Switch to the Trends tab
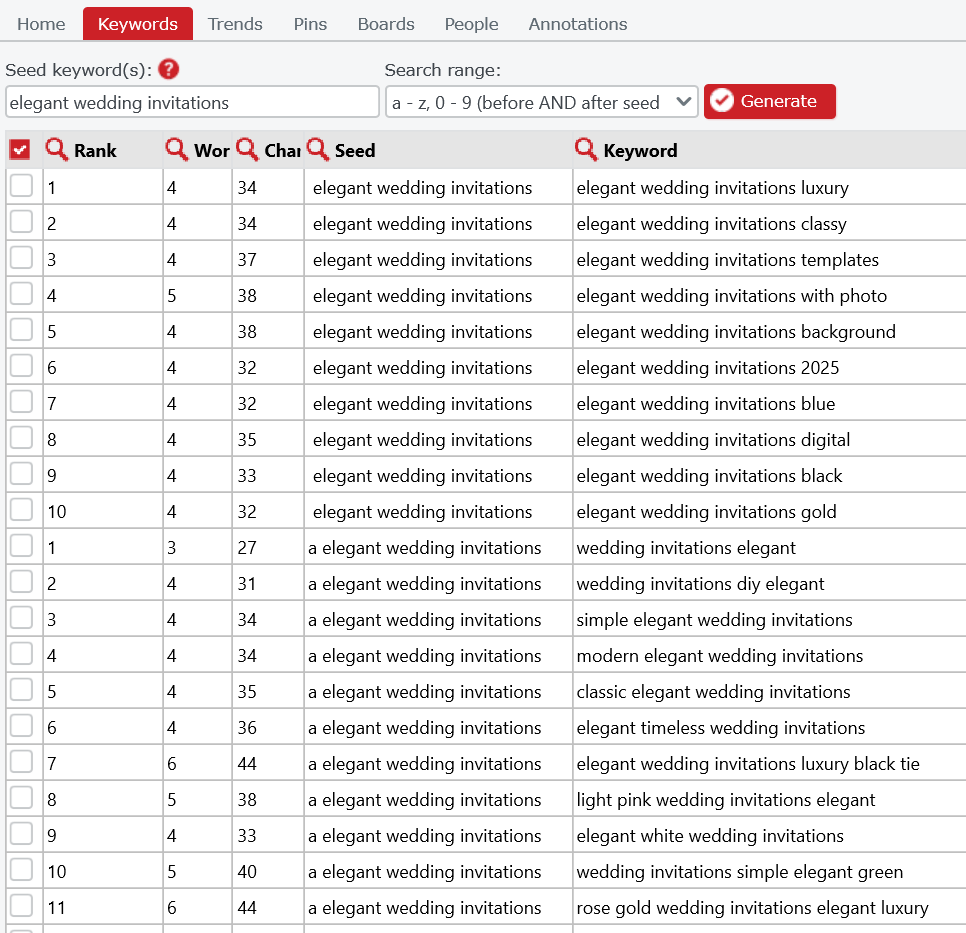The height and width of the screenshot is (933, 966). coord(235,23)
